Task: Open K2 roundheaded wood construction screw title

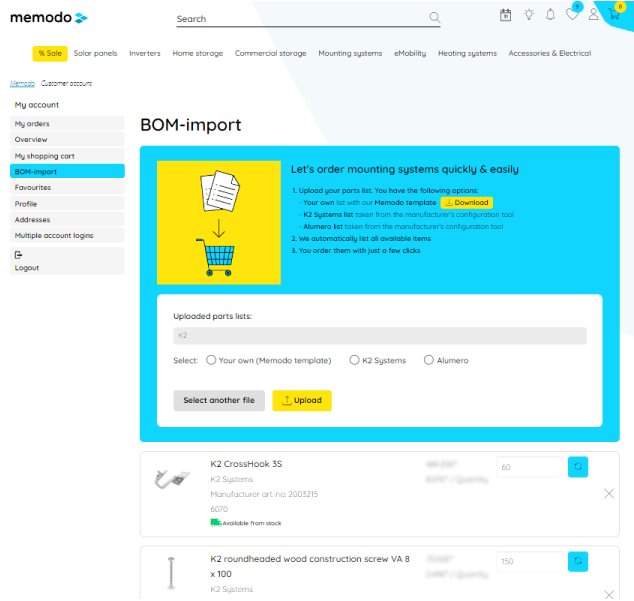Action: pos(310,566)
